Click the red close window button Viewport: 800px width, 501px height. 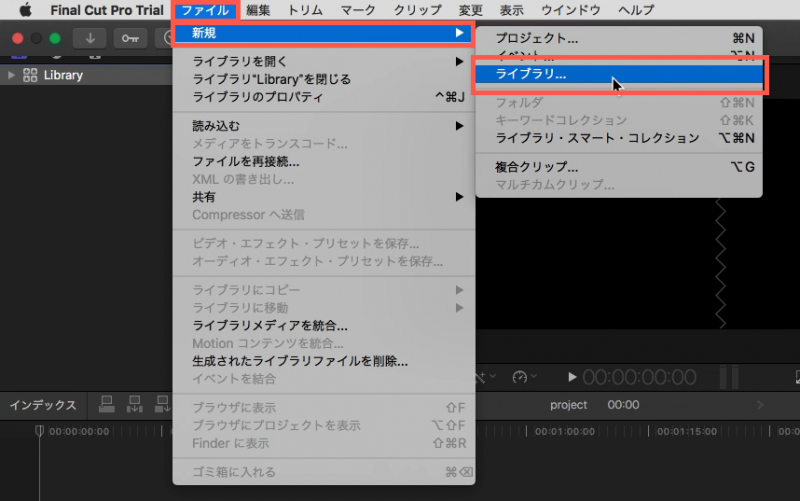pyautogui.click(x=18, y=38)
